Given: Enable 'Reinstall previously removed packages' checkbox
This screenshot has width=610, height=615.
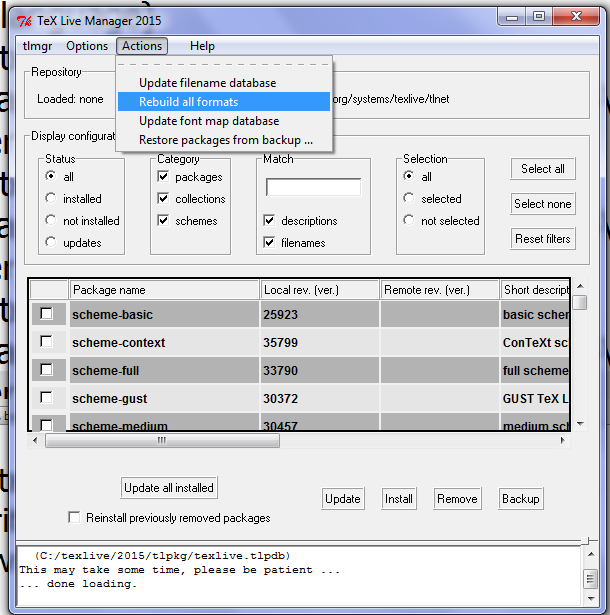Looking at the screenshot, I should click(x=74, y=518).
